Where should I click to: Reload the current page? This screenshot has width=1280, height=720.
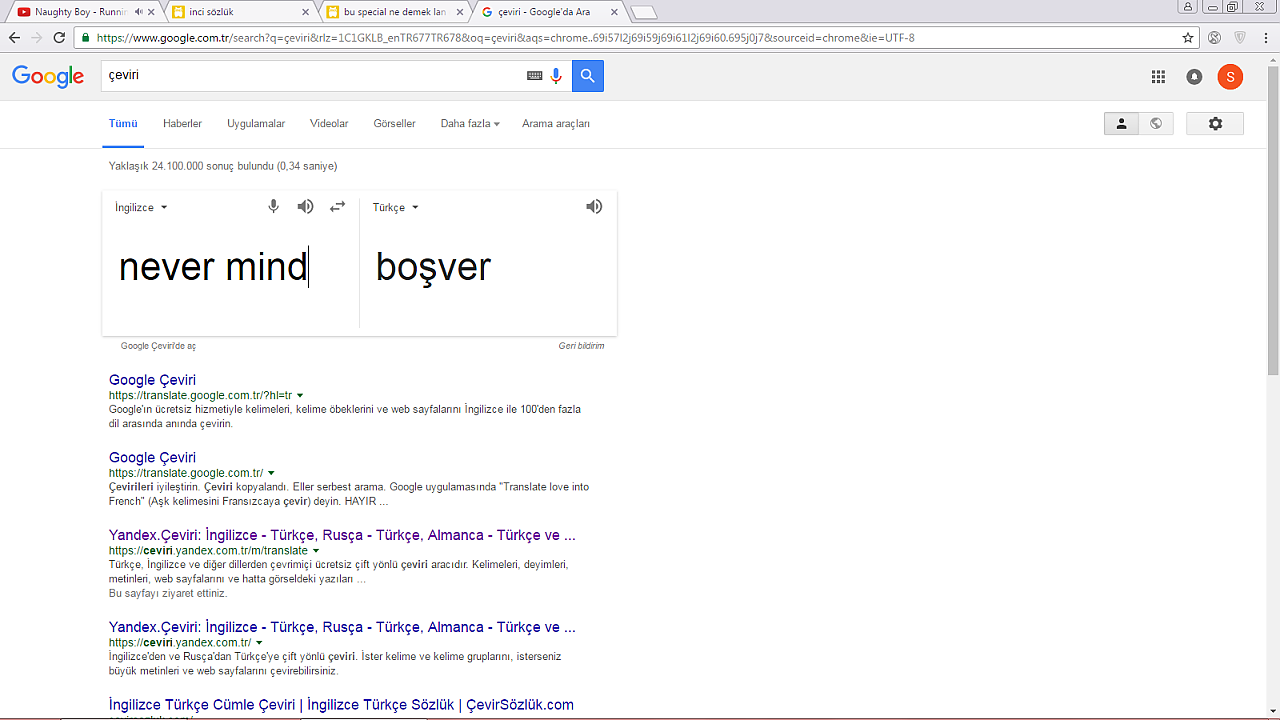click(60, 38)
